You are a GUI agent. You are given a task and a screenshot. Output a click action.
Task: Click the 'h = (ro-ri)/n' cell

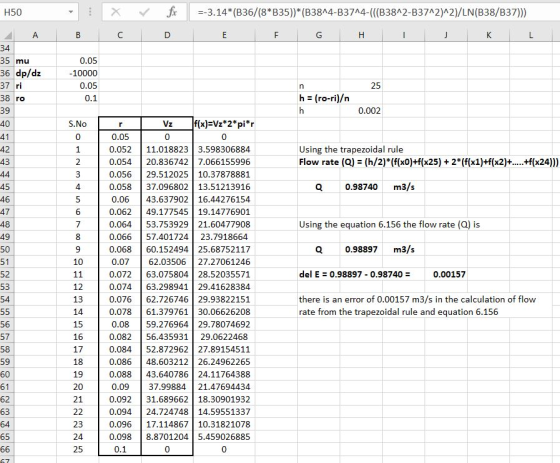[x=324, y=98]
